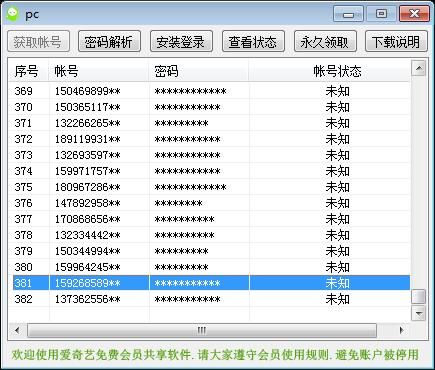Click 未知 status in row 378

click(337, 235)
